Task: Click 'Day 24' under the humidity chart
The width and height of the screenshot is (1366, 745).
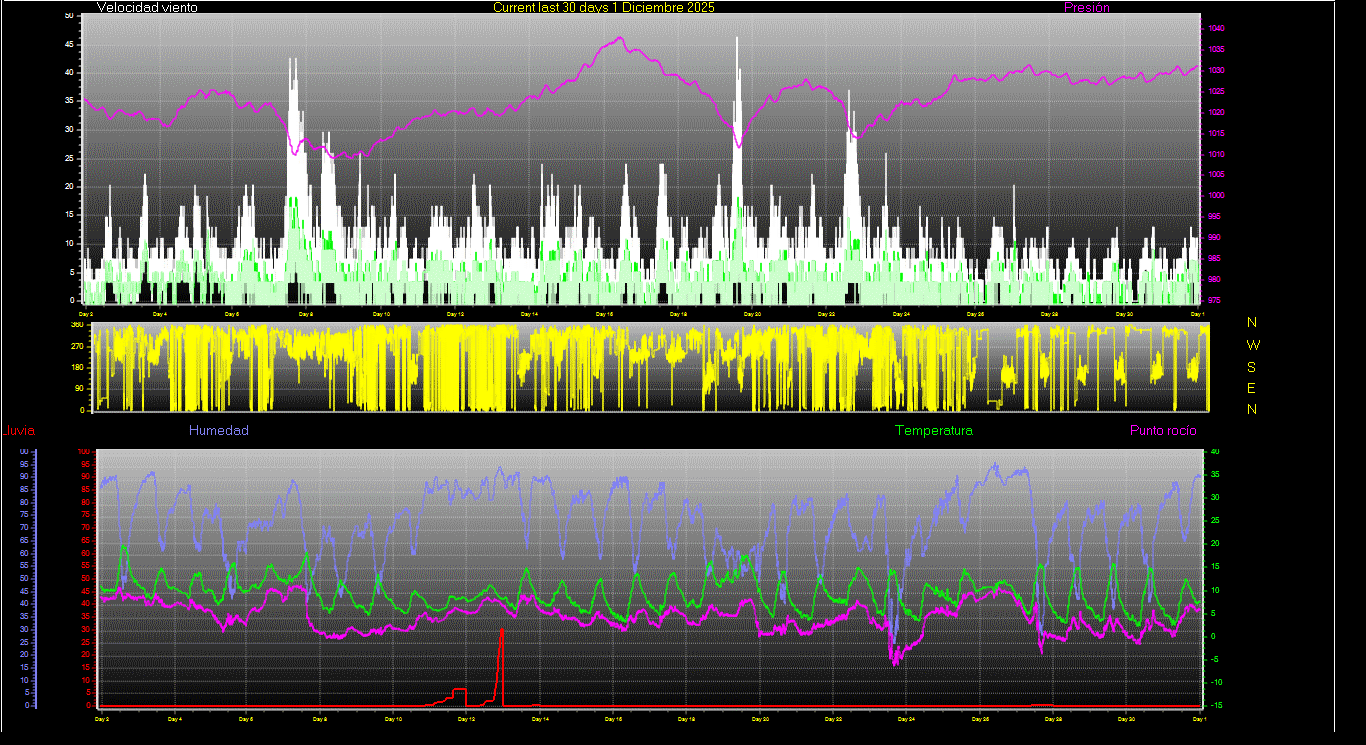Action: 907,719
